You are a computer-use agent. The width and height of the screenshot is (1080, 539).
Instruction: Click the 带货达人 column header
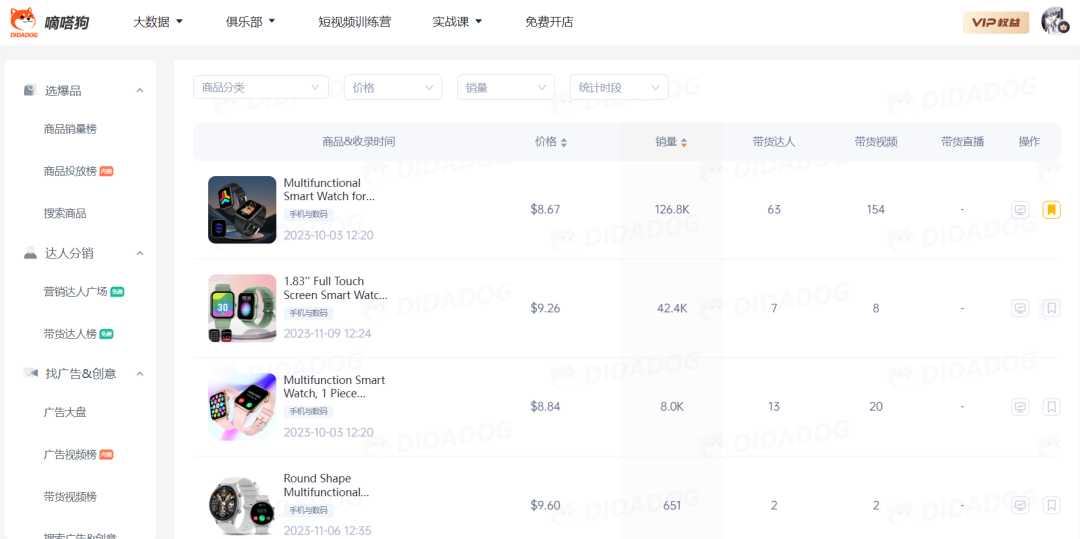click(774, 142)
